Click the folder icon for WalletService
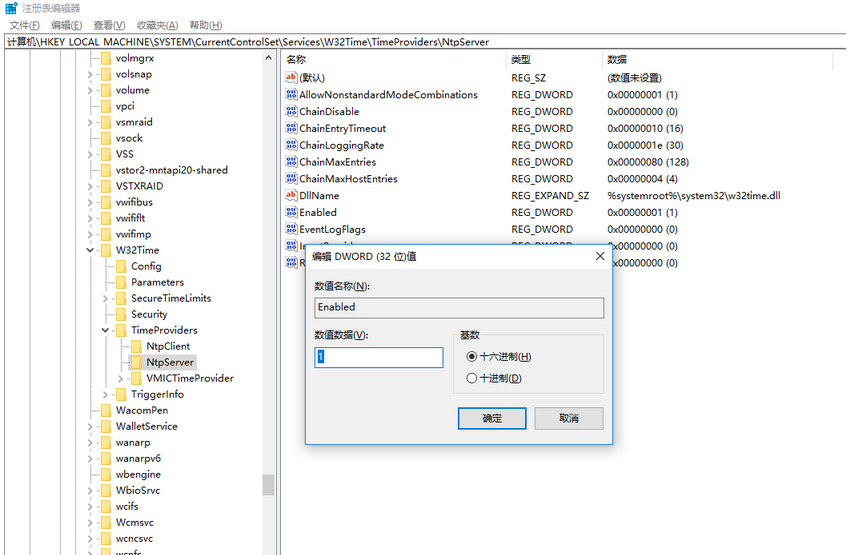The height and width of the screenshot is (555, 862). 106,426
